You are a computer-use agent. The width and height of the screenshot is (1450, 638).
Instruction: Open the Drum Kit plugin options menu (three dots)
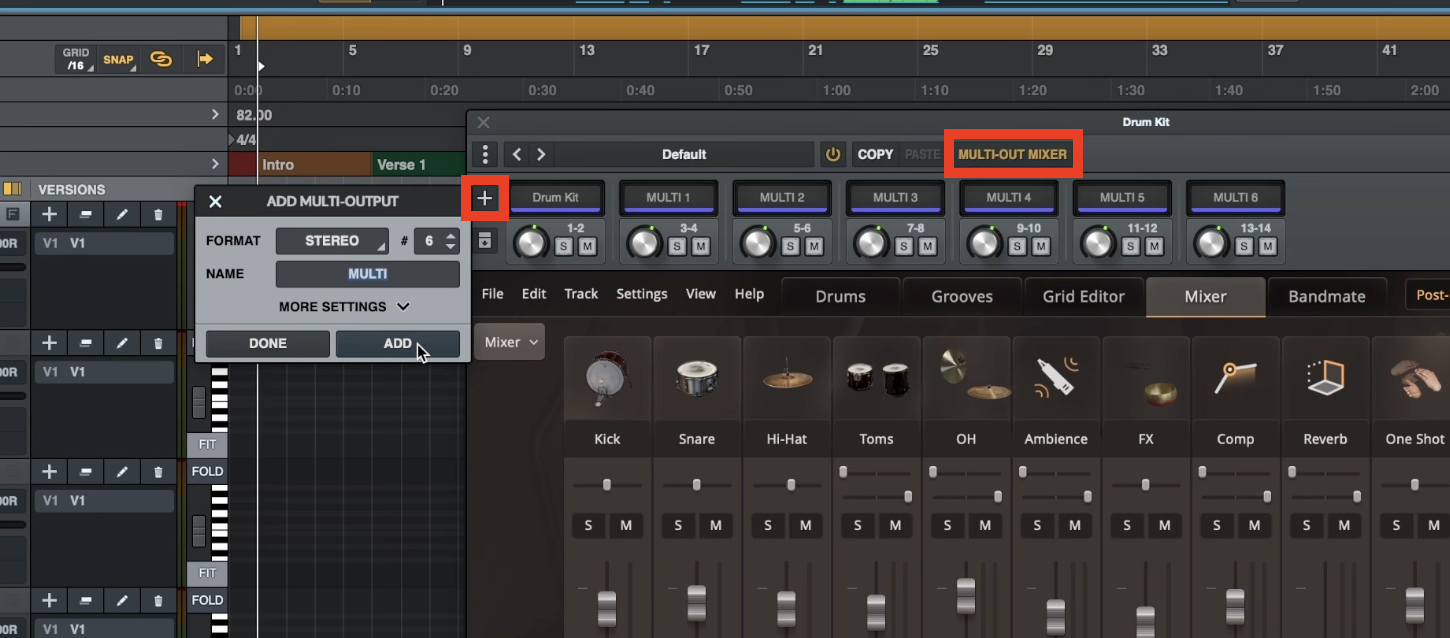pos(485,154)
